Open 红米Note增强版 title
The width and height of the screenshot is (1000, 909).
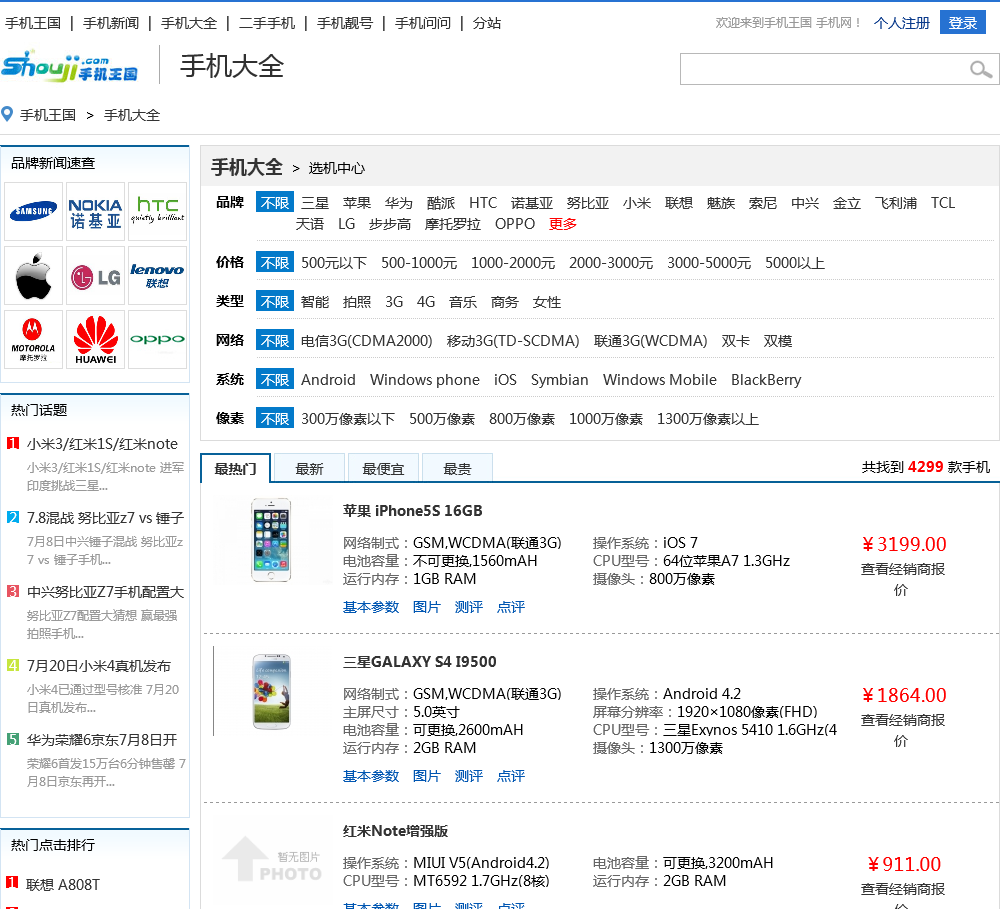[395, 831]
